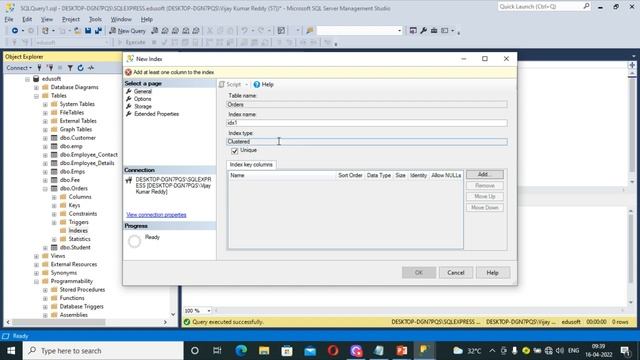This screenshot has height=360, width=640.
Task: Collapse the edusoft database node
Action: [x=27, y=79]
